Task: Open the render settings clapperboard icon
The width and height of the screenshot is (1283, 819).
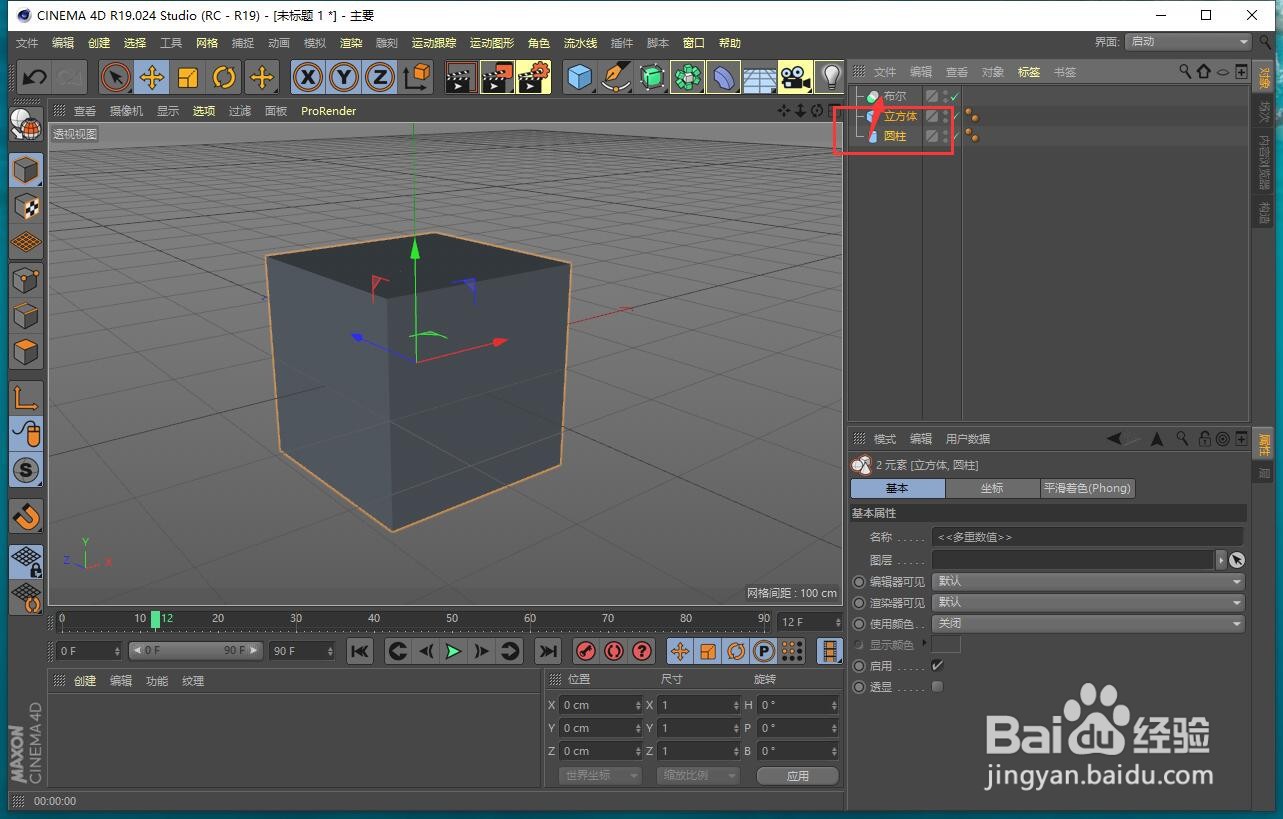Action: [534, 77]
